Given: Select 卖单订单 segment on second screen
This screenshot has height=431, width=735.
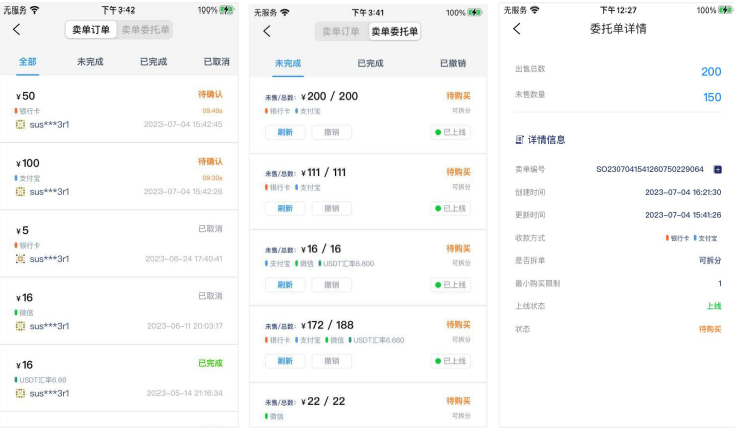Looking at the screenshot, I should coord(341,31).
